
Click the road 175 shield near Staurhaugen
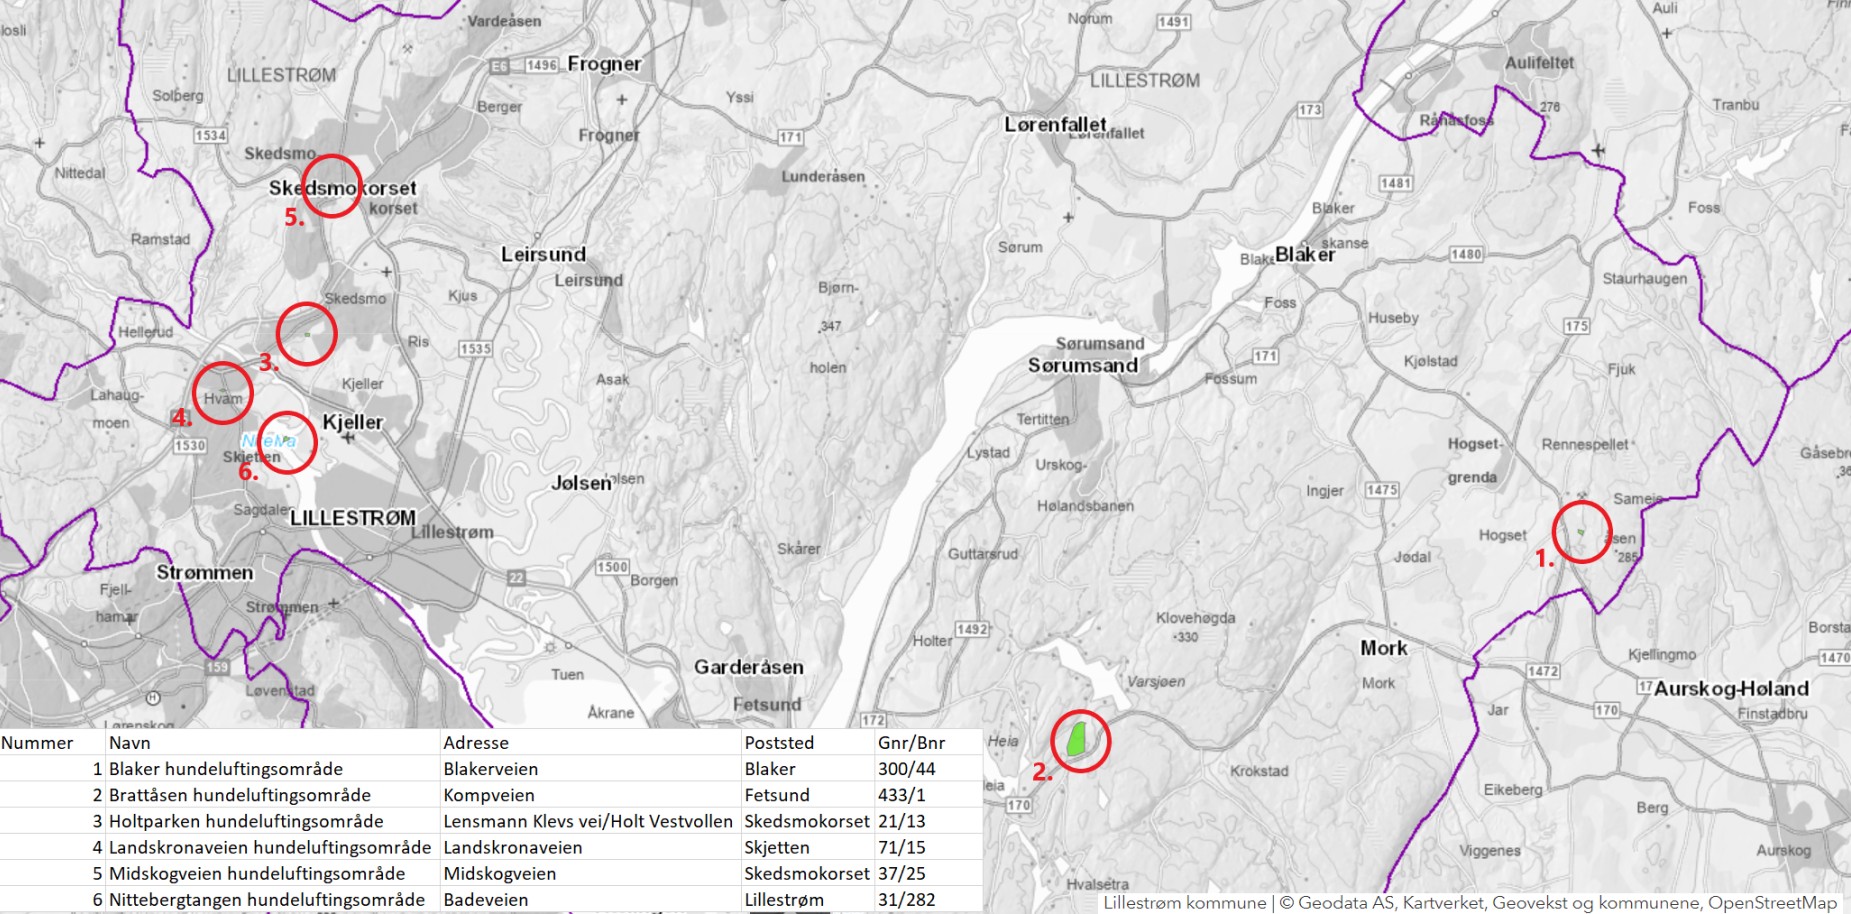1576,326
